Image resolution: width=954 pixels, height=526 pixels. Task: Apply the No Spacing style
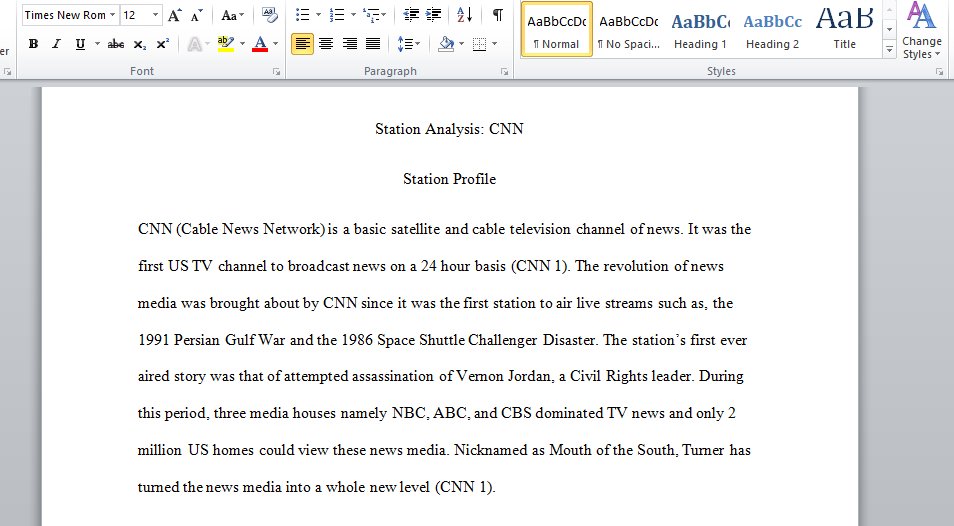pyautogui.click(x=628, y=29)
